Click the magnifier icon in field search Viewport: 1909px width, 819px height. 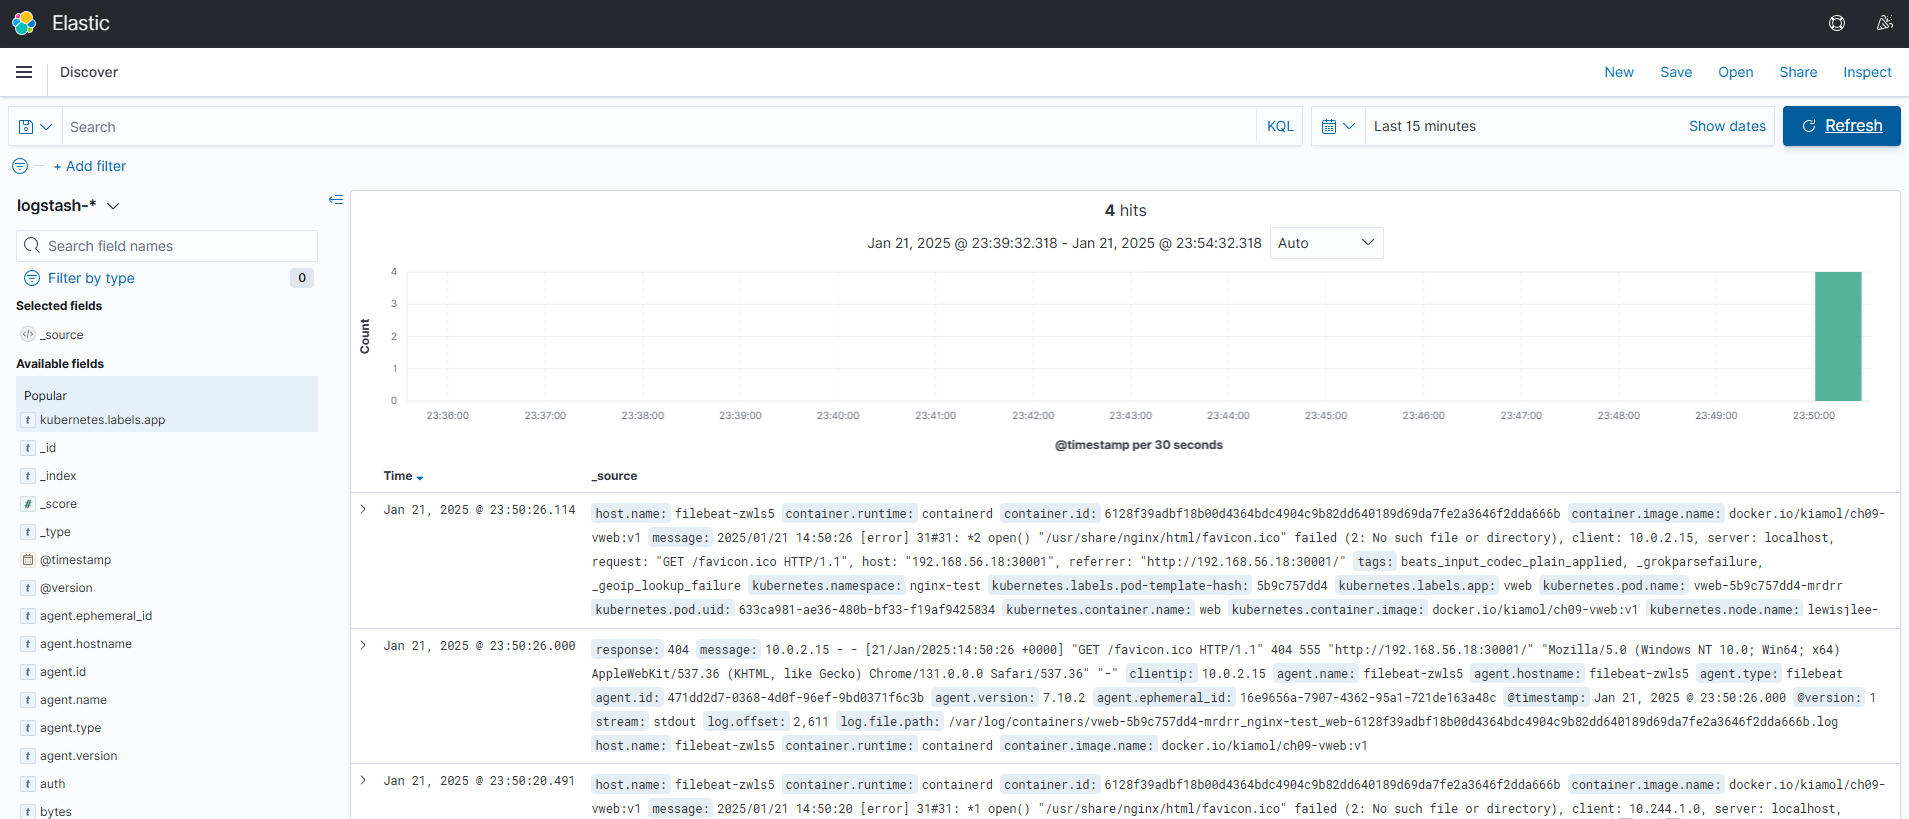(x=34, y=246)
